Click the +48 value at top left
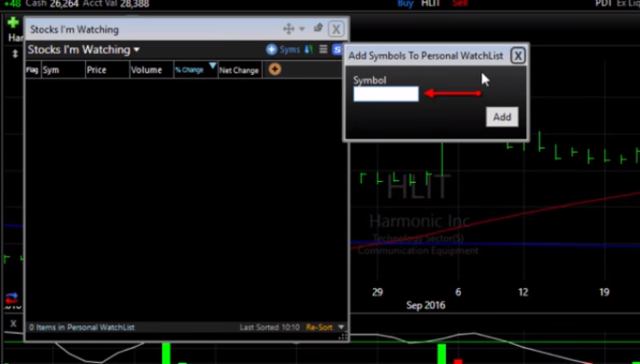 [12, 4]
